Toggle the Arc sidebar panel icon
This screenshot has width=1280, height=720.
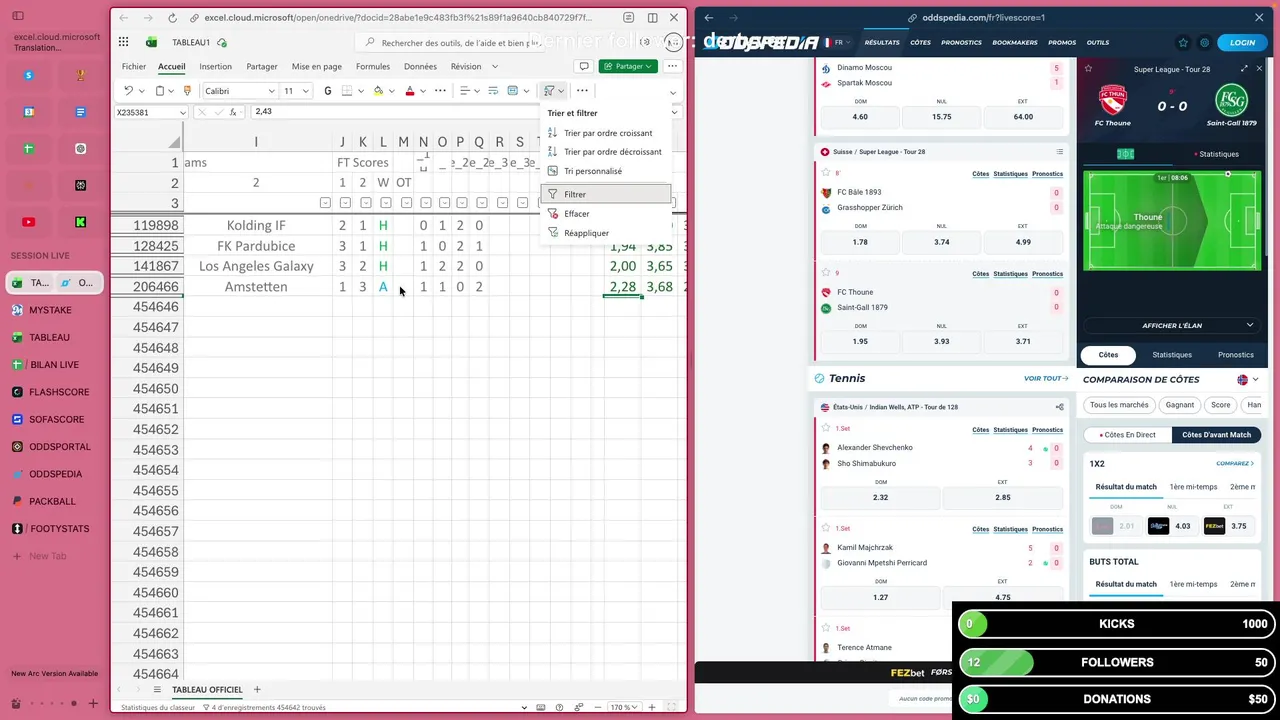pyautogui.click(x=18, y=16)
